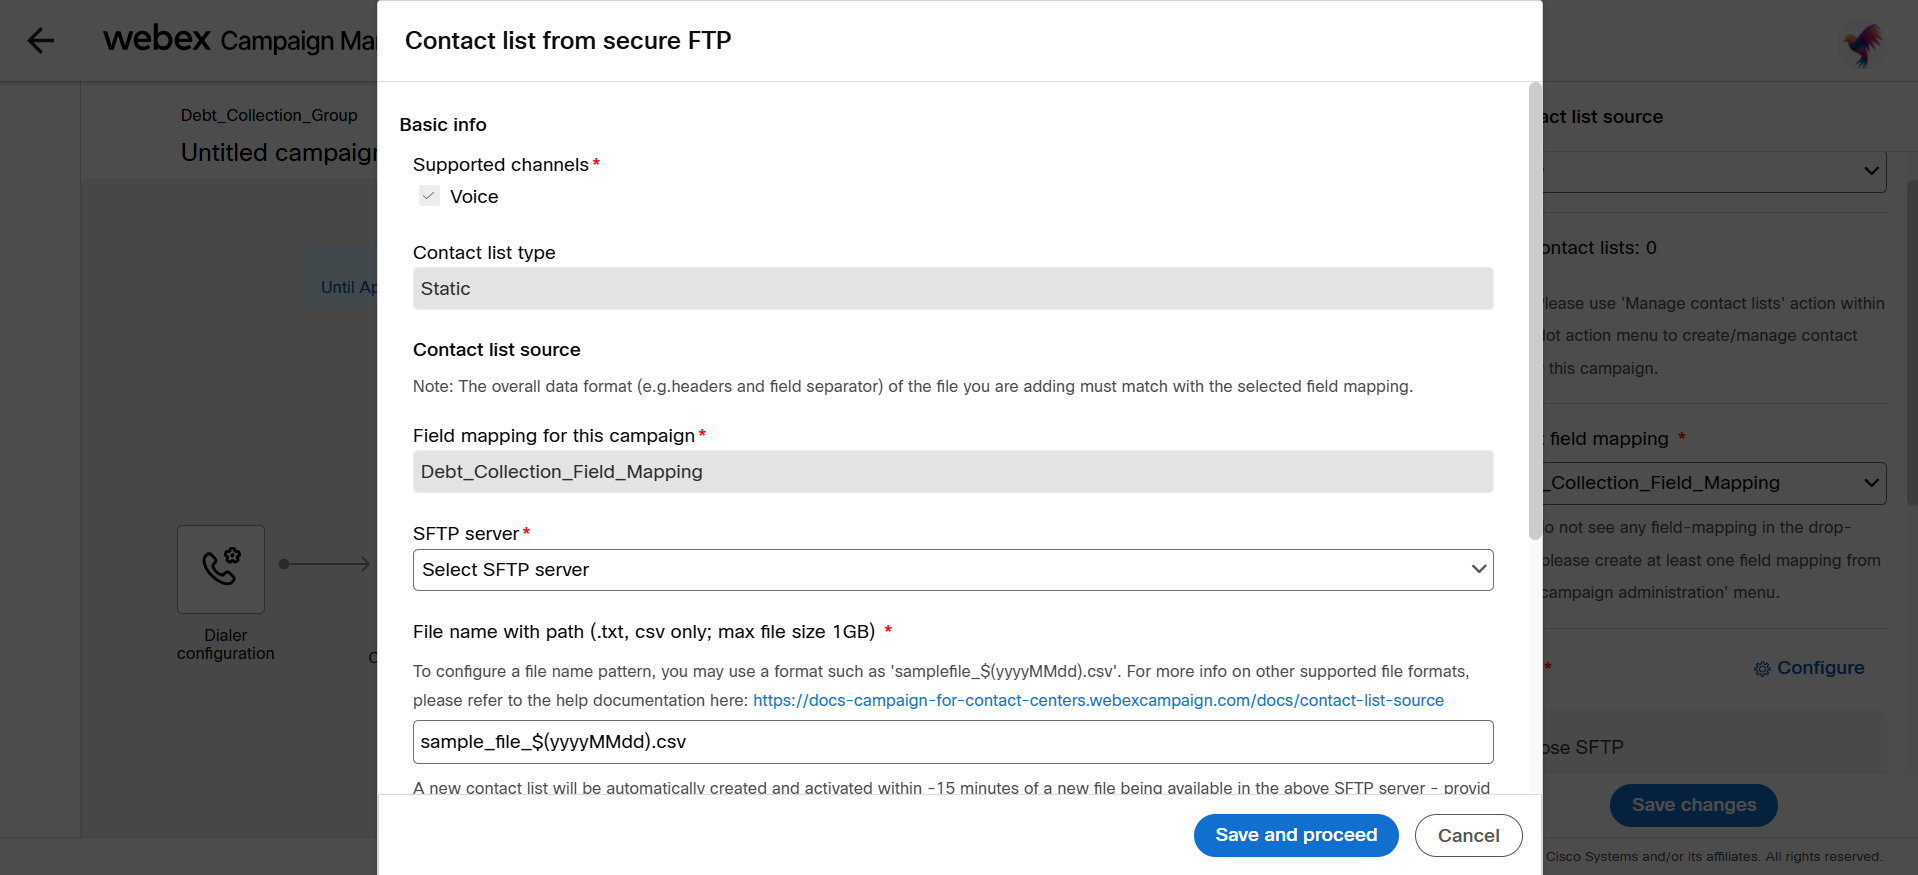This screenshot has width=1918, height=875.
Task: Click the Debt_Collection_Group breadcrumb
Action: pos(268,115)
